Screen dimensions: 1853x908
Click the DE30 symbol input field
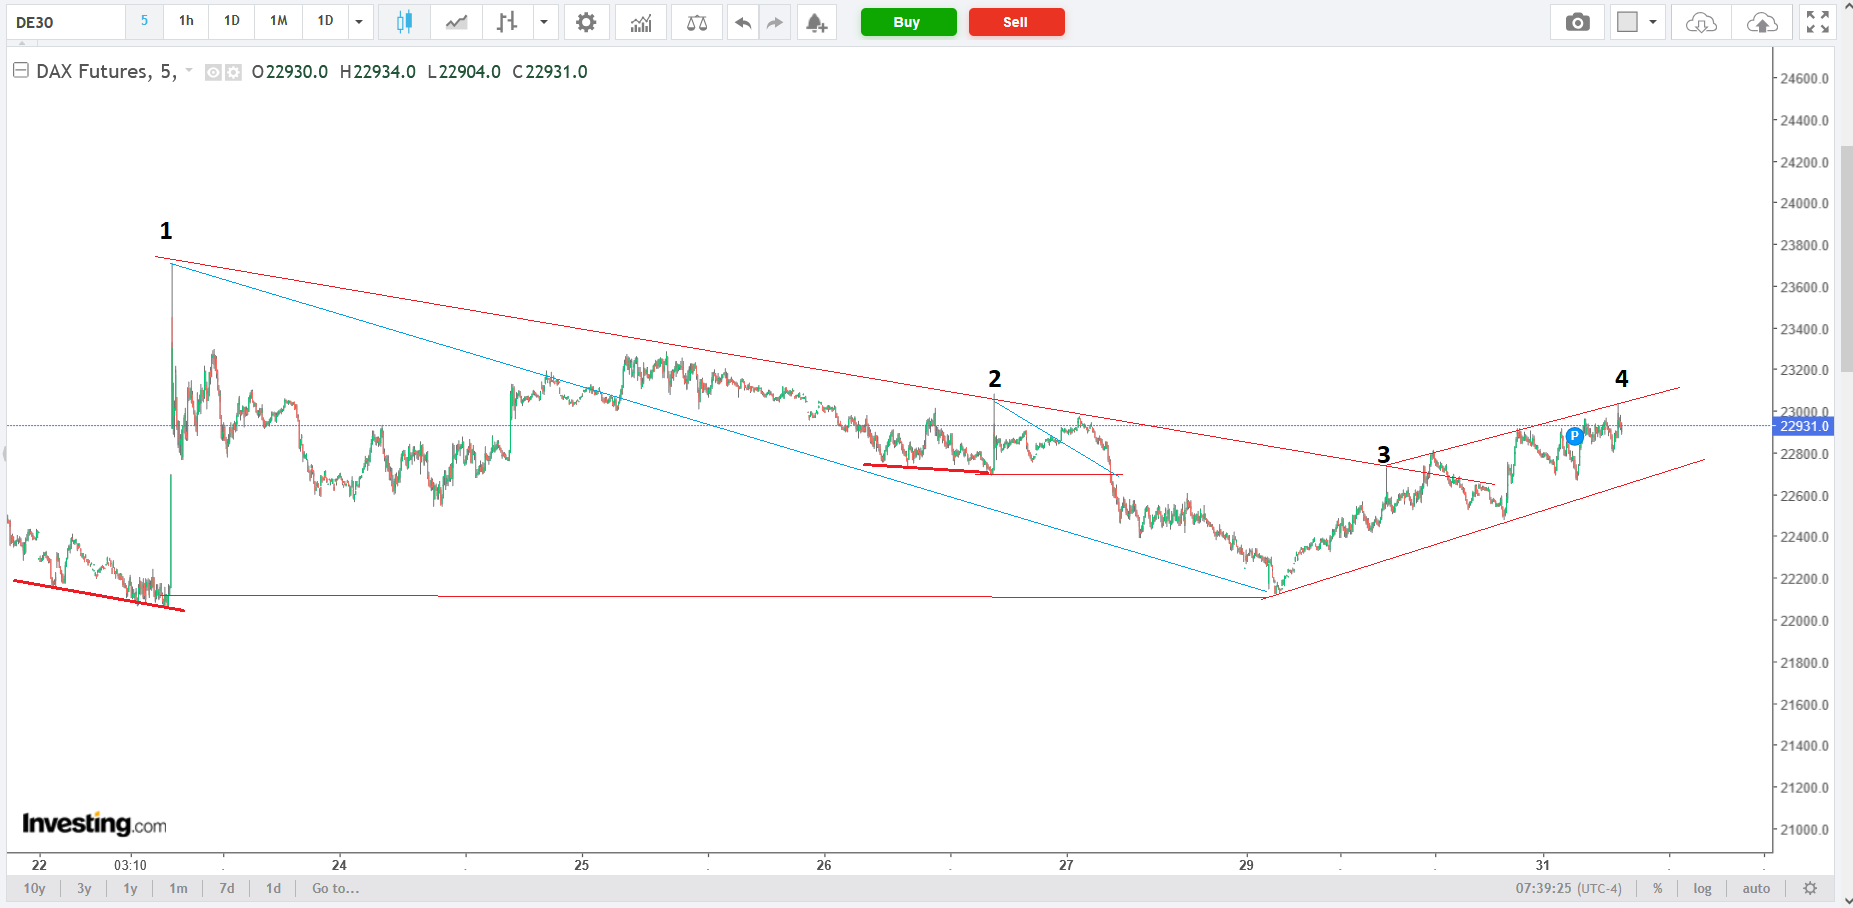(66, 22)
